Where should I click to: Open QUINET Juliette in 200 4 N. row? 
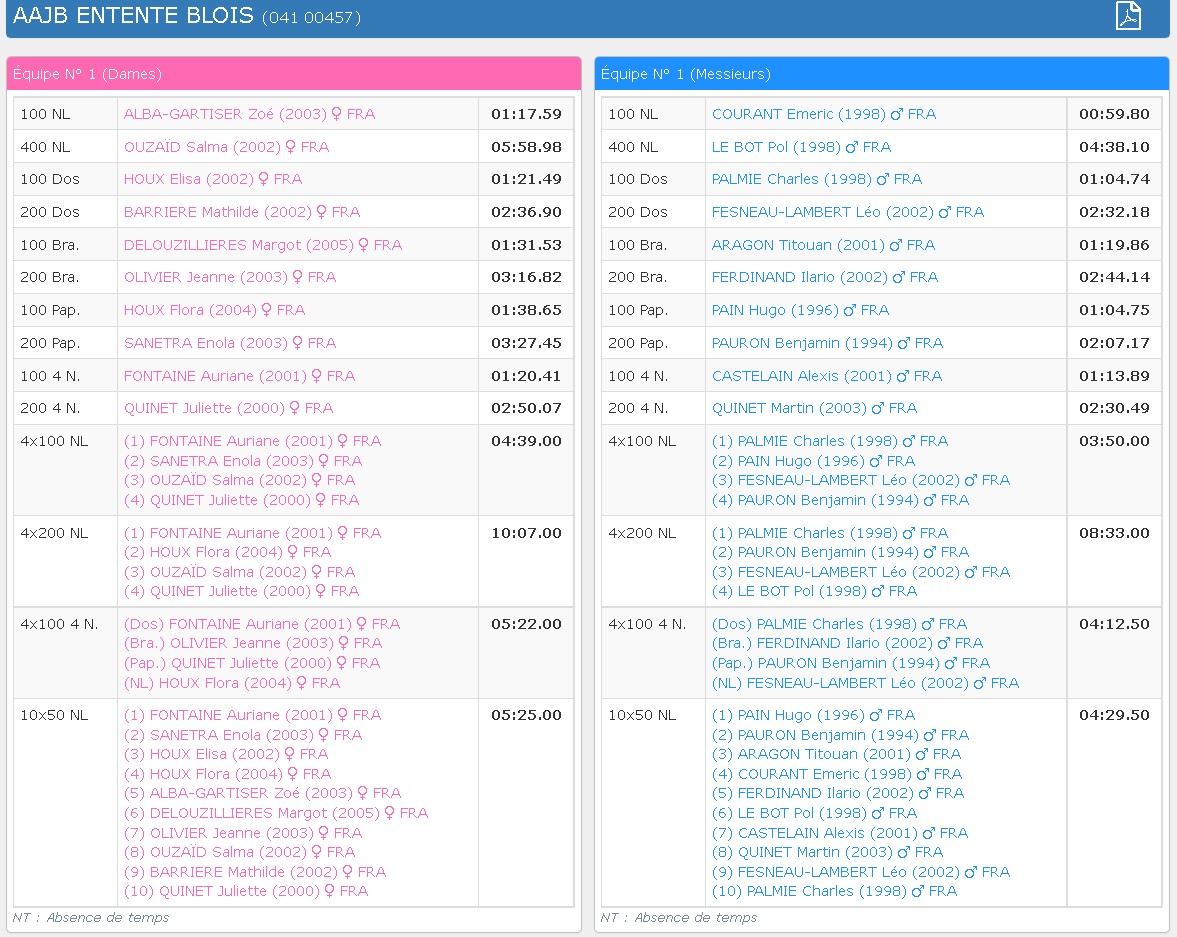[x=228, y=408]
